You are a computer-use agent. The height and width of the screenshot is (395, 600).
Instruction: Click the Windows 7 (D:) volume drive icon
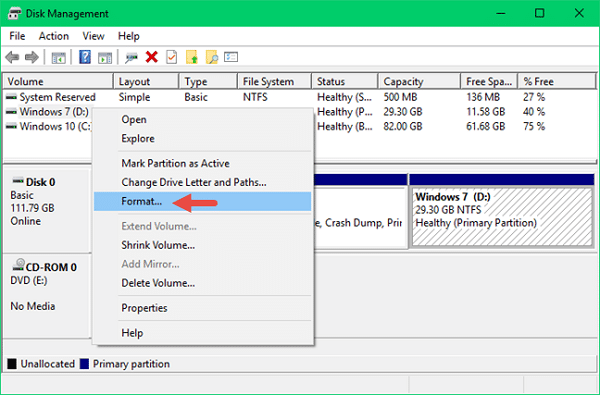tap(11, 112)
